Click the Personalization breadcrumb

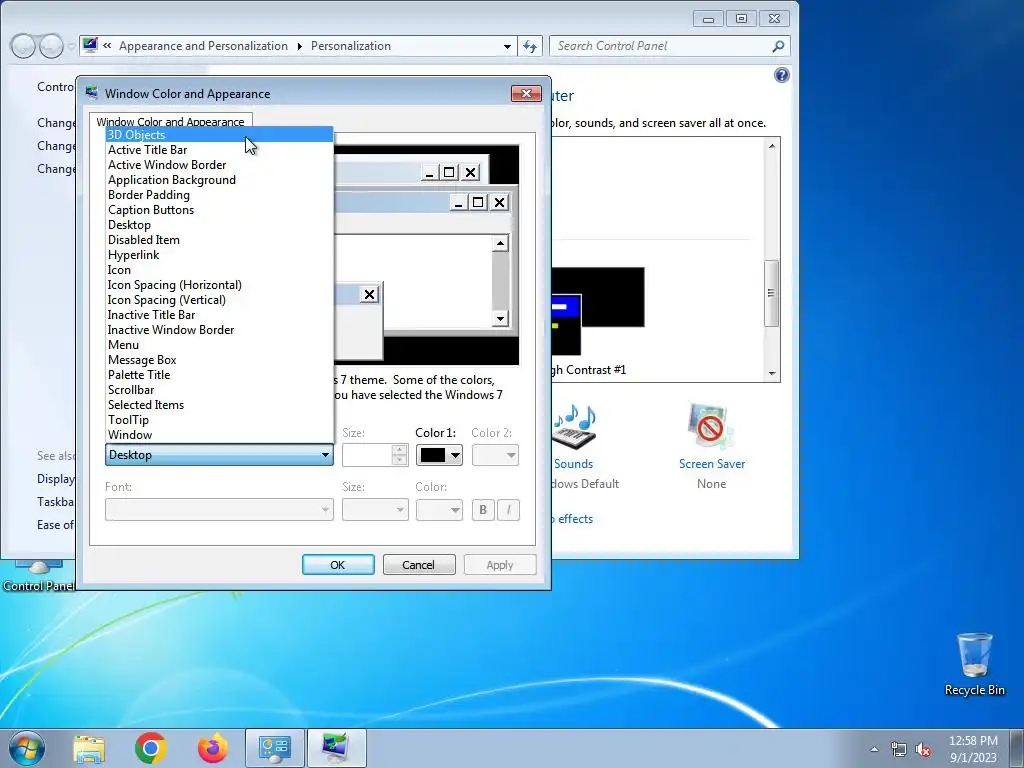(x=351, y=46)
